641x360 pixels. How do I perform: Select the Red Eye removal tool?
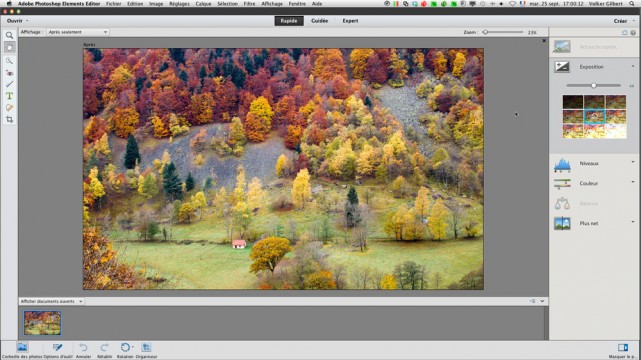coord(9,73)
